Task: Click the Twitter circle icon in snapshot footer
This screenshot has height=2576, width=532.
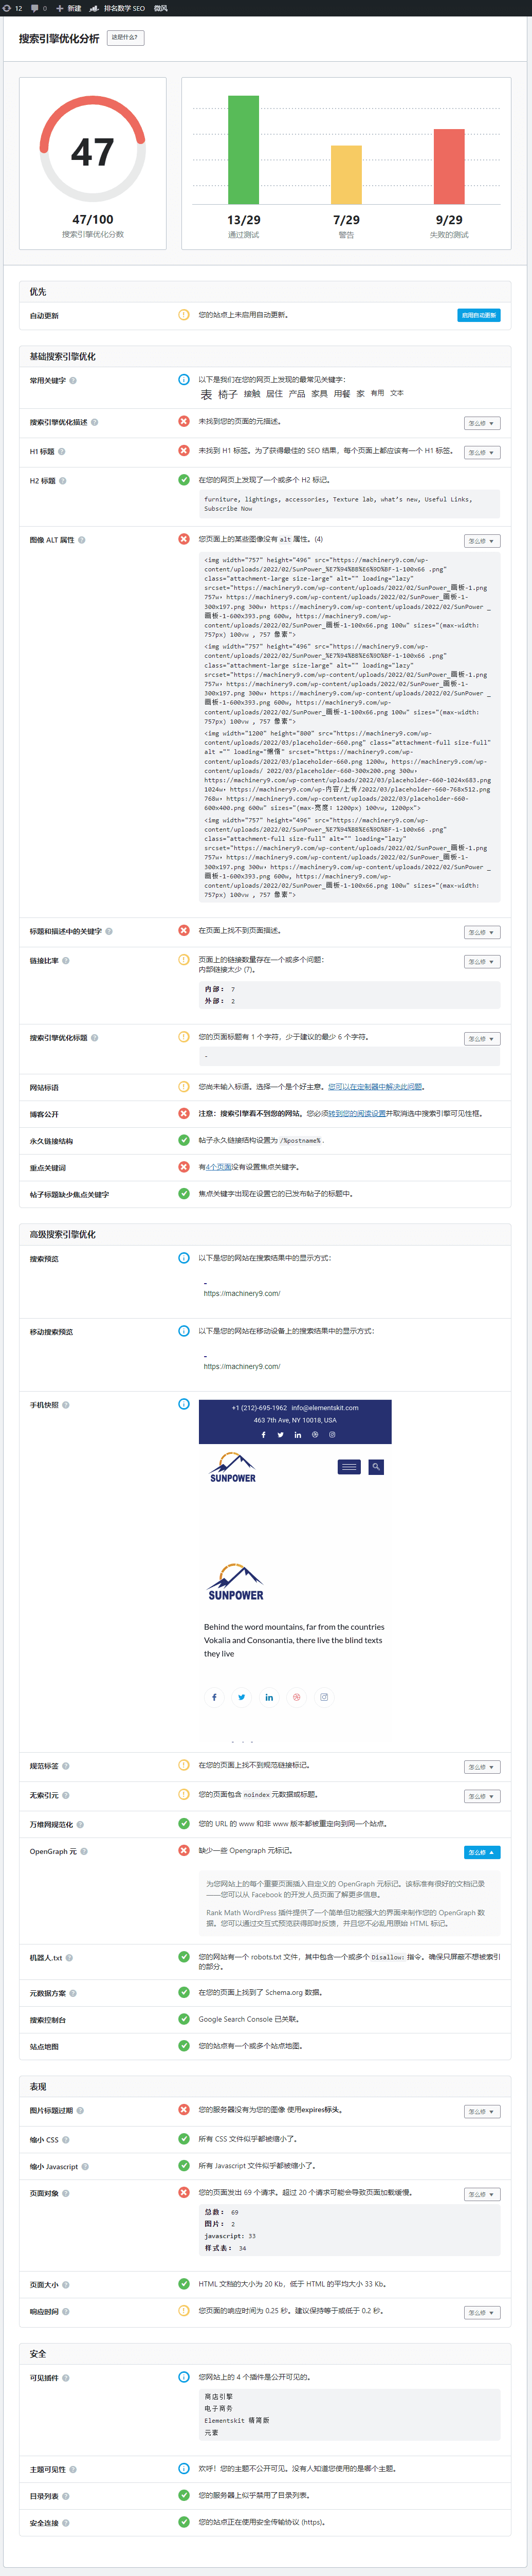Action: coord(241,1697)
